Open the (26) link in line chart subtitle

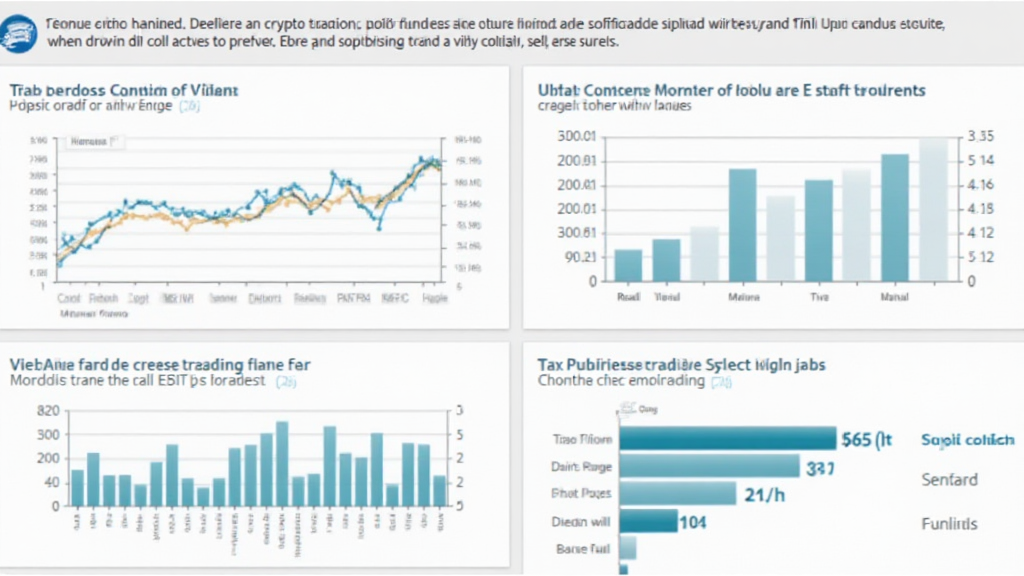(x=189, y=105)
